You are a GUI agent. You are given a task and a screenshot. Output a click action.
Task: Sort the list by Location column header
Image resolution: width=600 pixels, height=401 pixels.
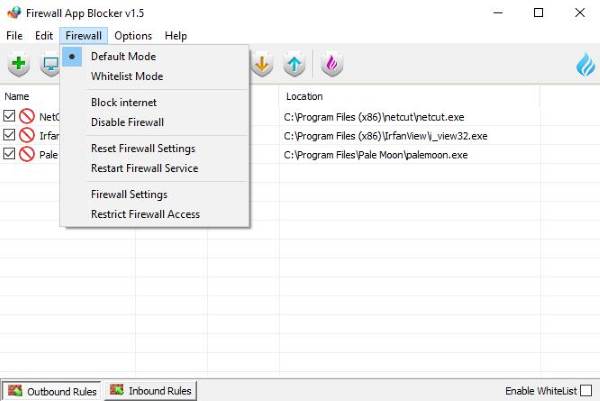point(304,97)
